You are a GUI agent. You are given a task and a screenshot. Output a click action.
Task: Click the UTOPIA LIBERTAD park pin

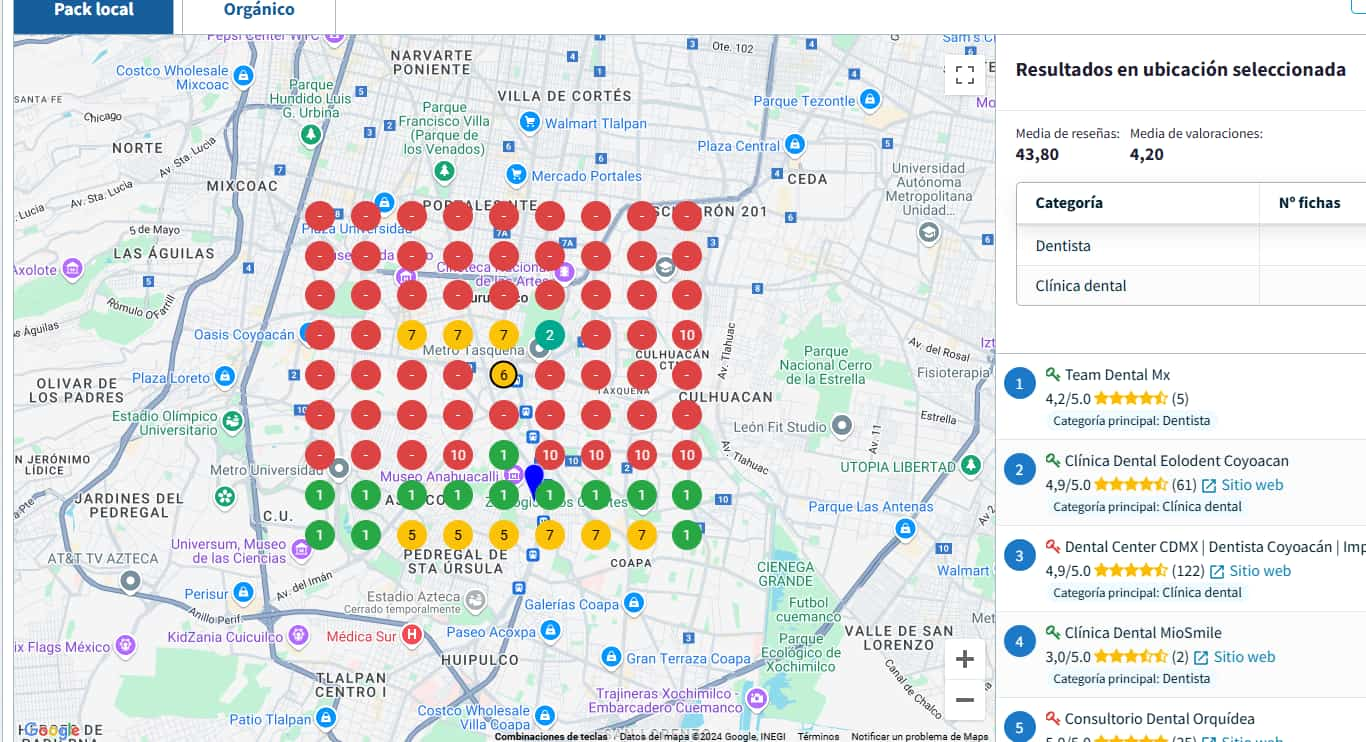point(971,466)
